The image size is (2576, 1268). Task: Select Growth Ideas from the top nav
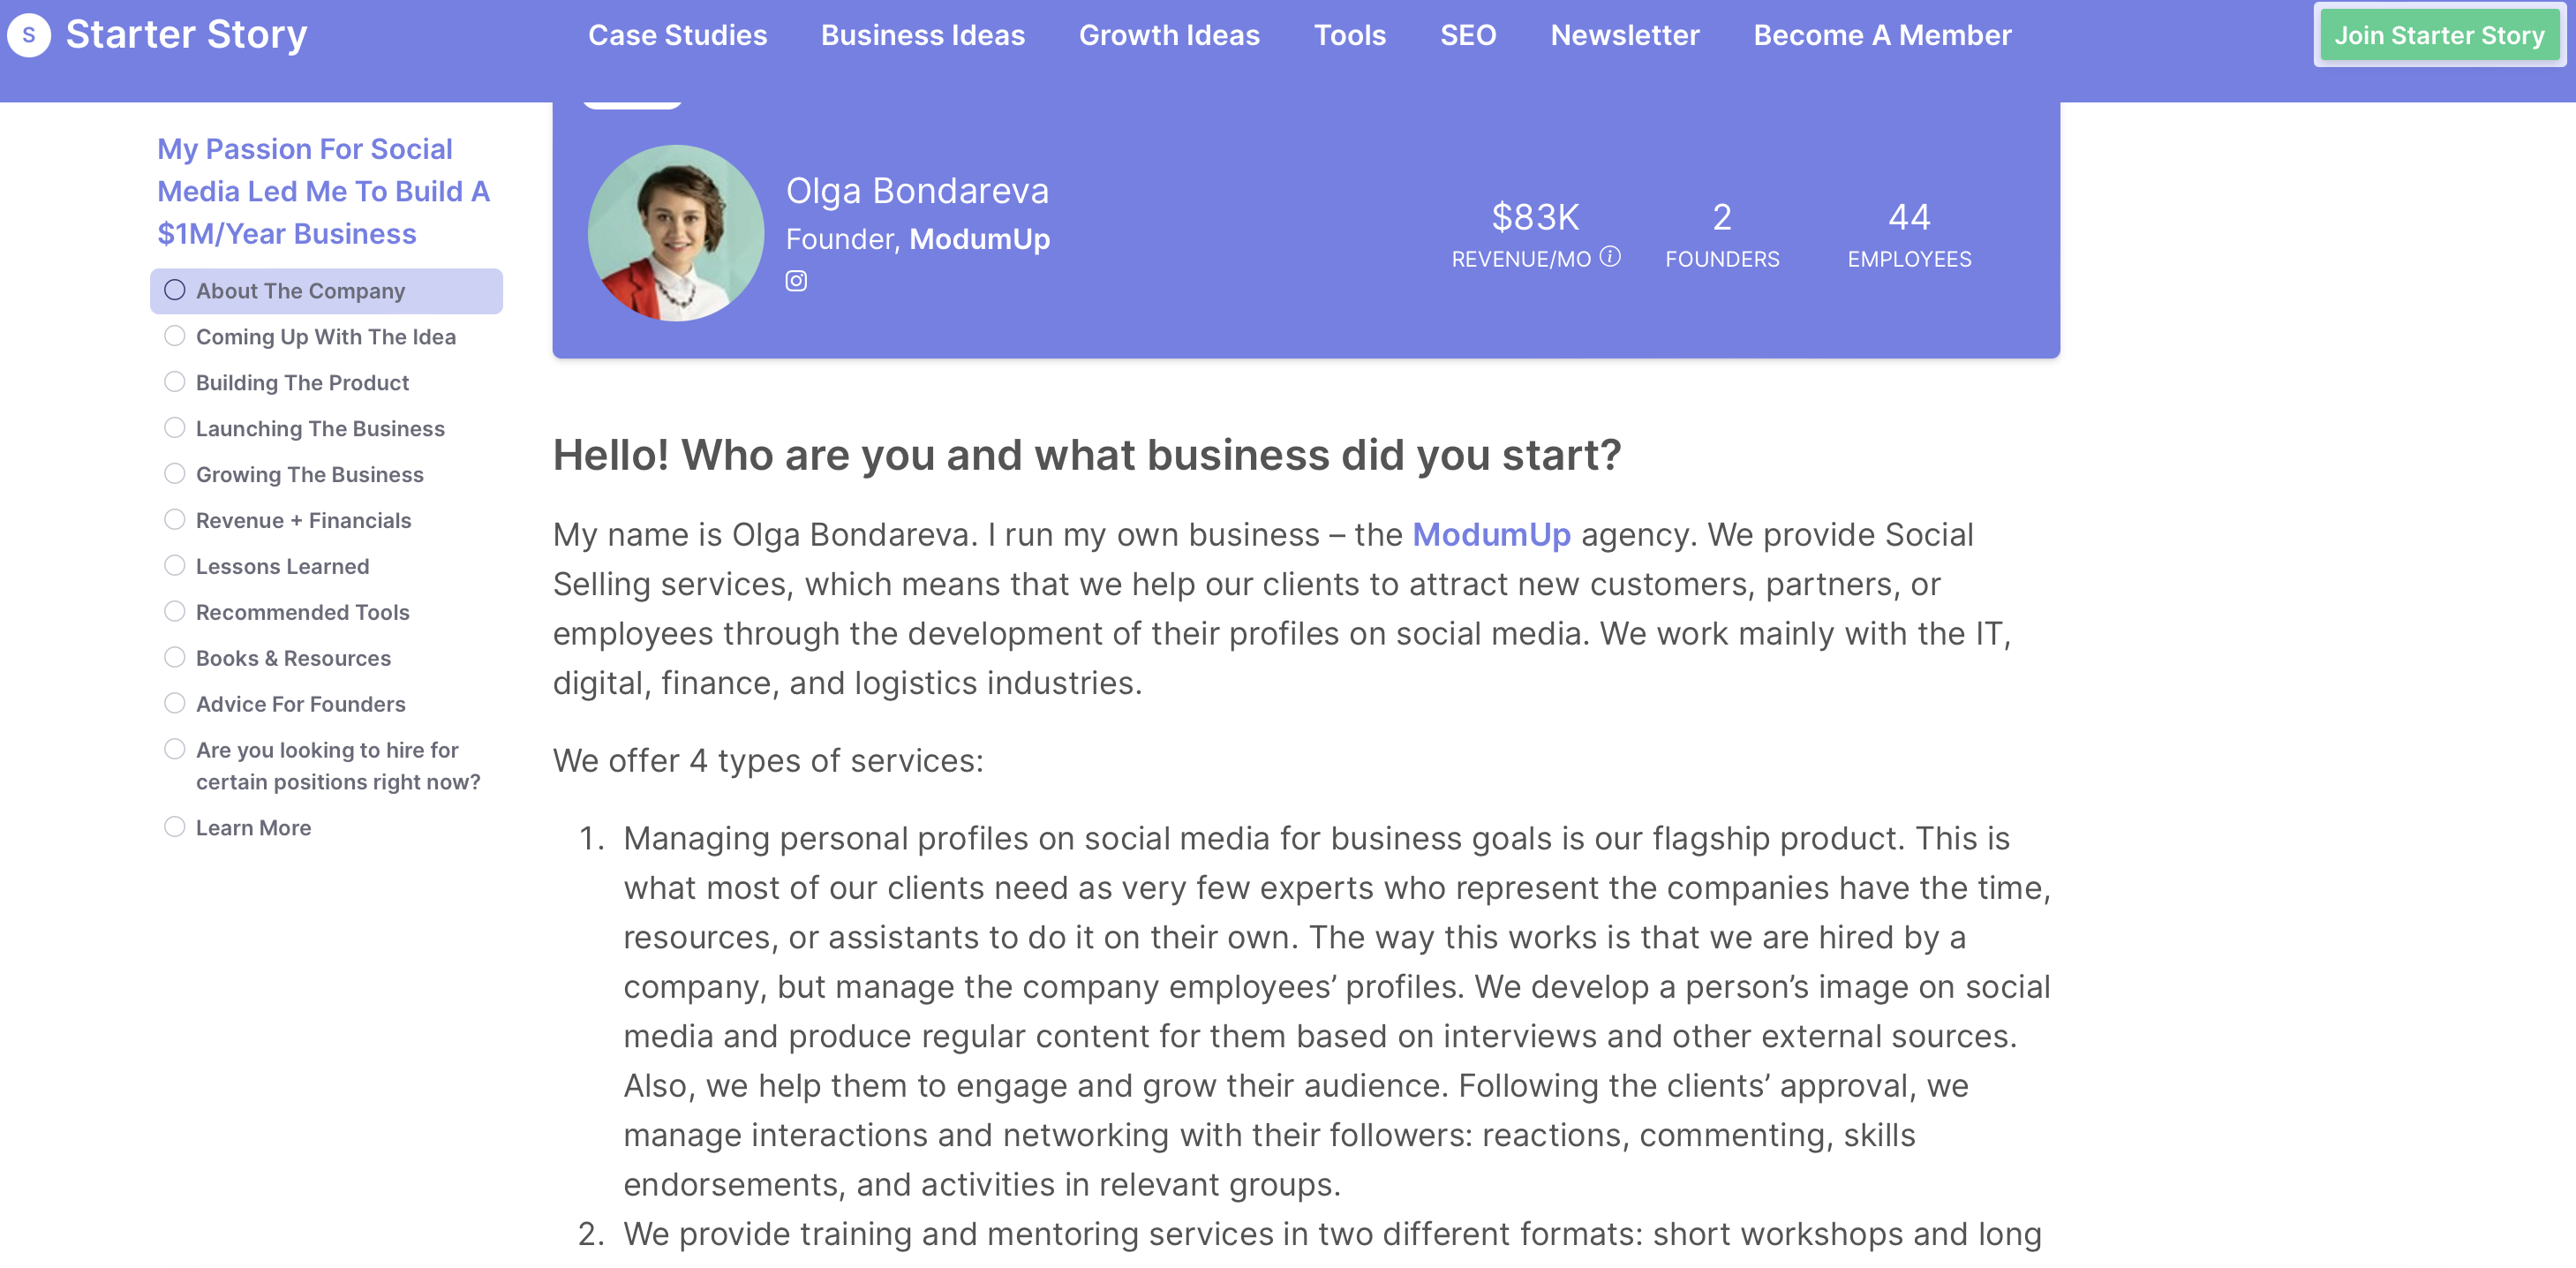point(1170,35)
